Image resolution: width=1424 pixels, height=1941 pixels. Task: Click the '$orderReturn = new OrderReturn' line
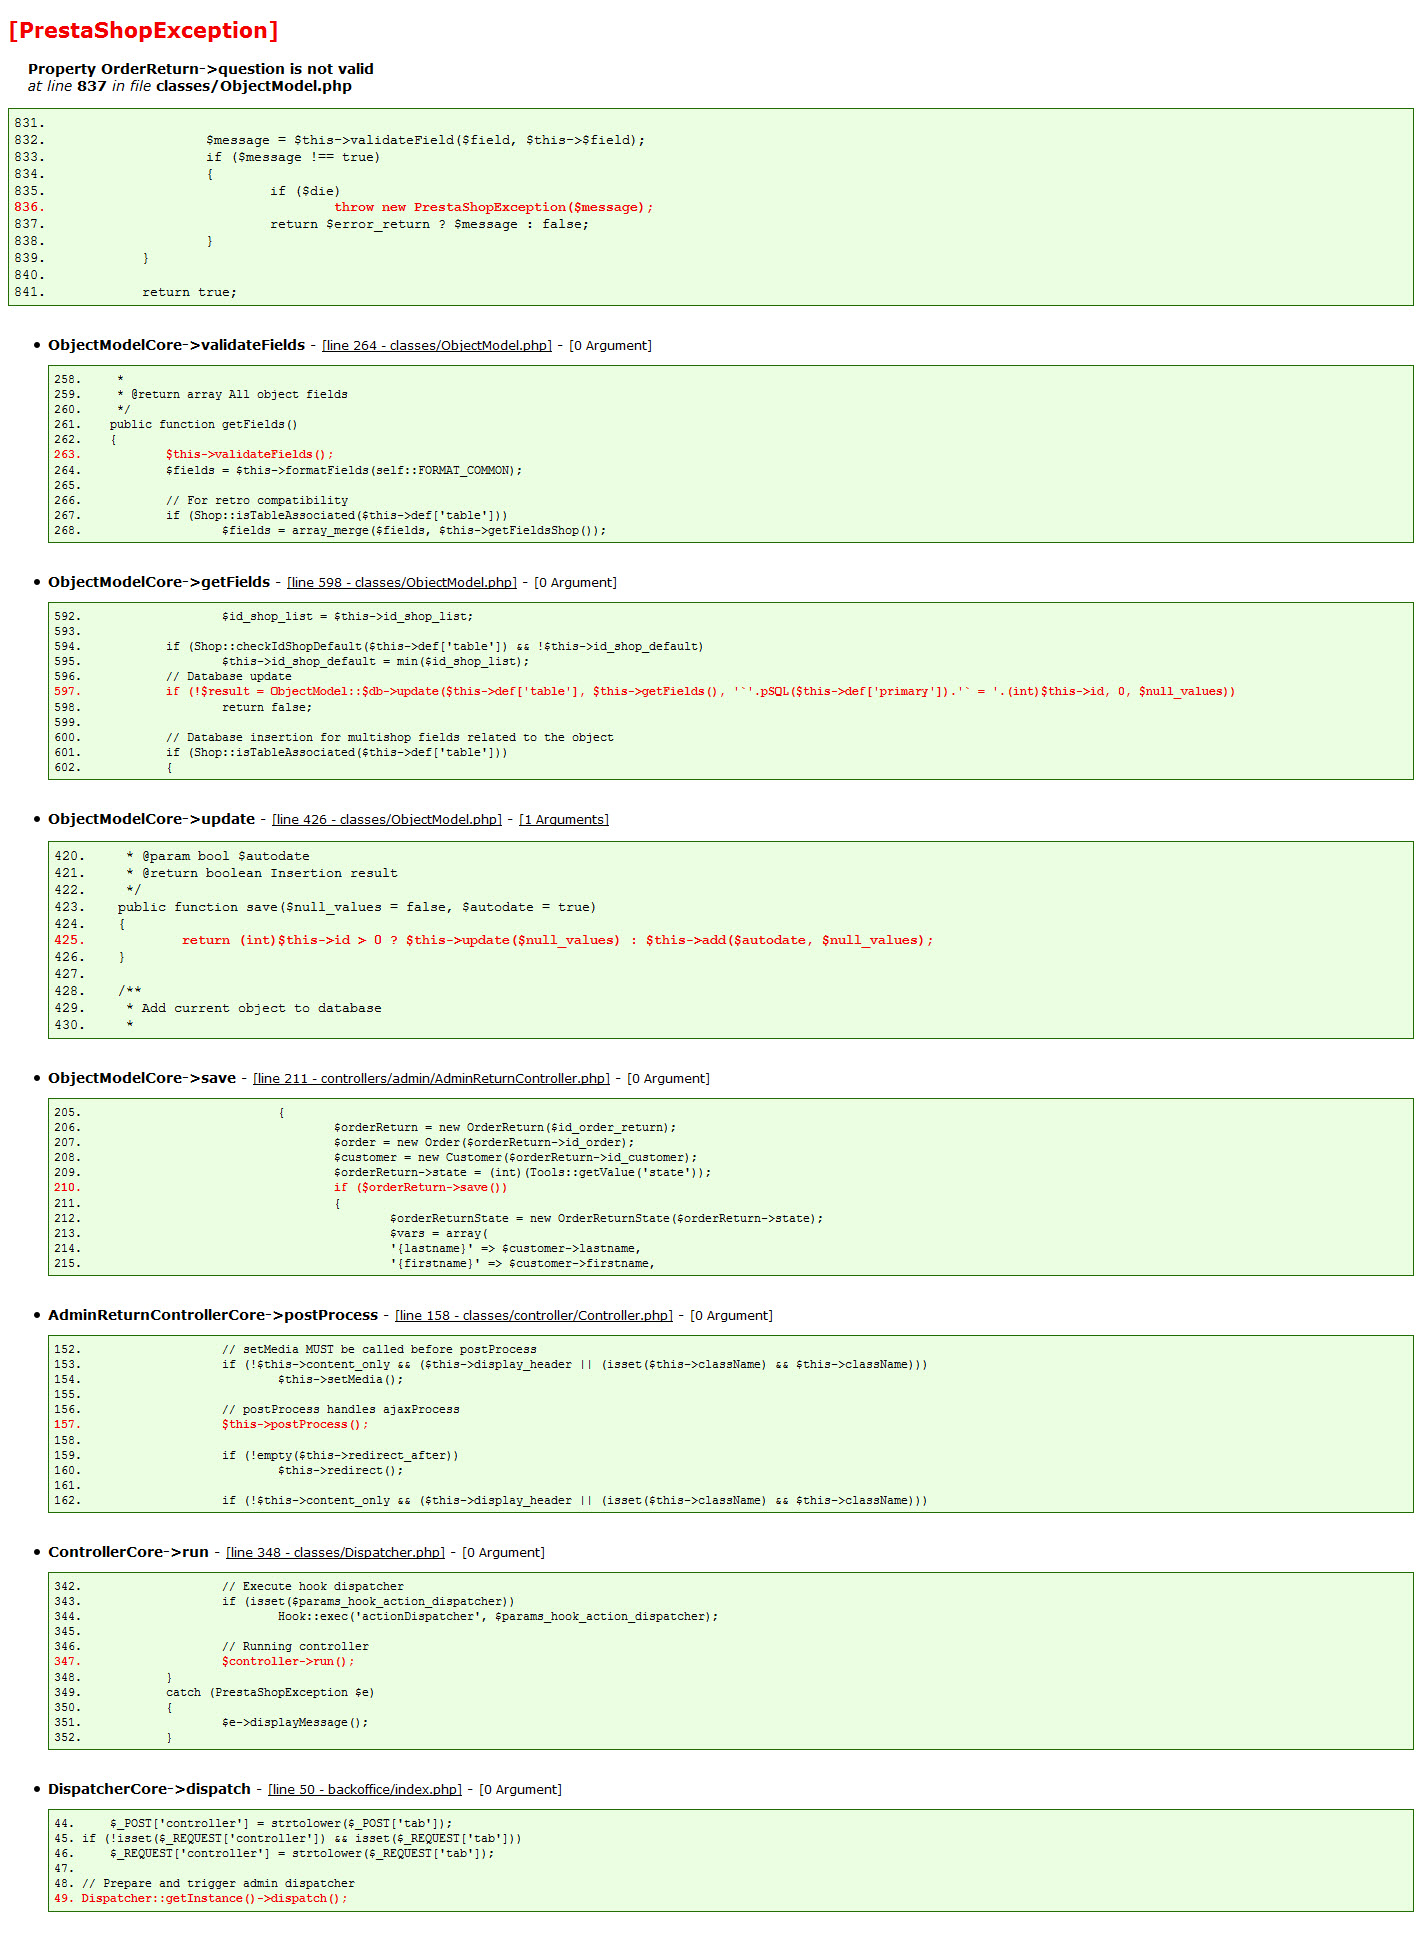(x=505, y=1128)
